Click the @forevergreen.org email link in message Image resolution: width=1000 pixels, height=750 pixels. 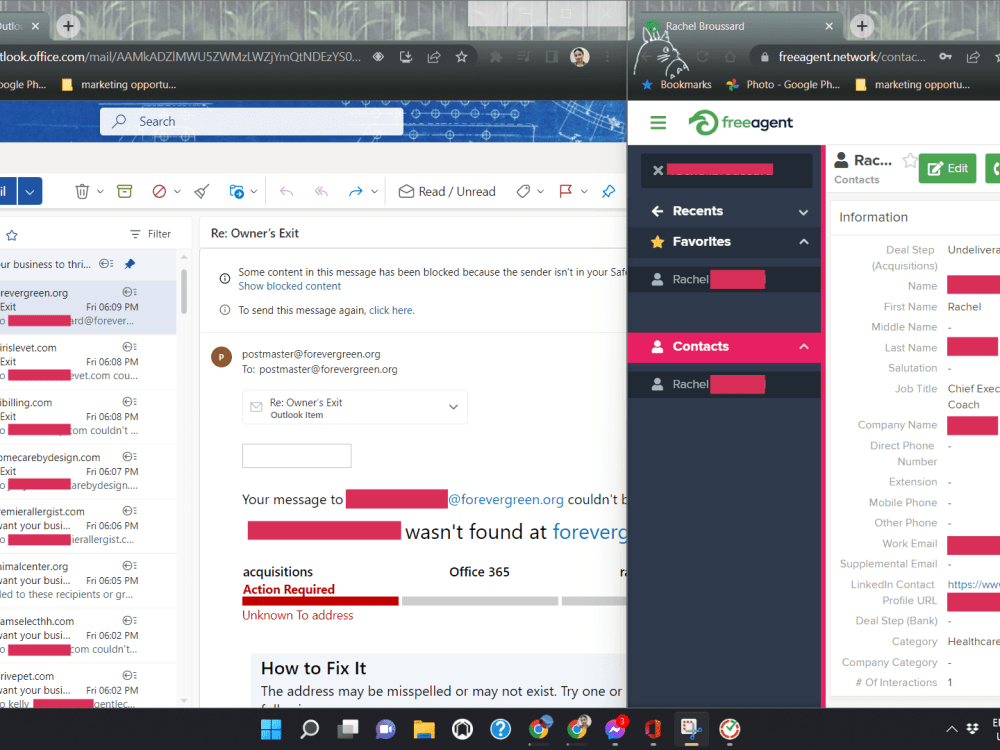pyautogui.click(x=506, y=499)
